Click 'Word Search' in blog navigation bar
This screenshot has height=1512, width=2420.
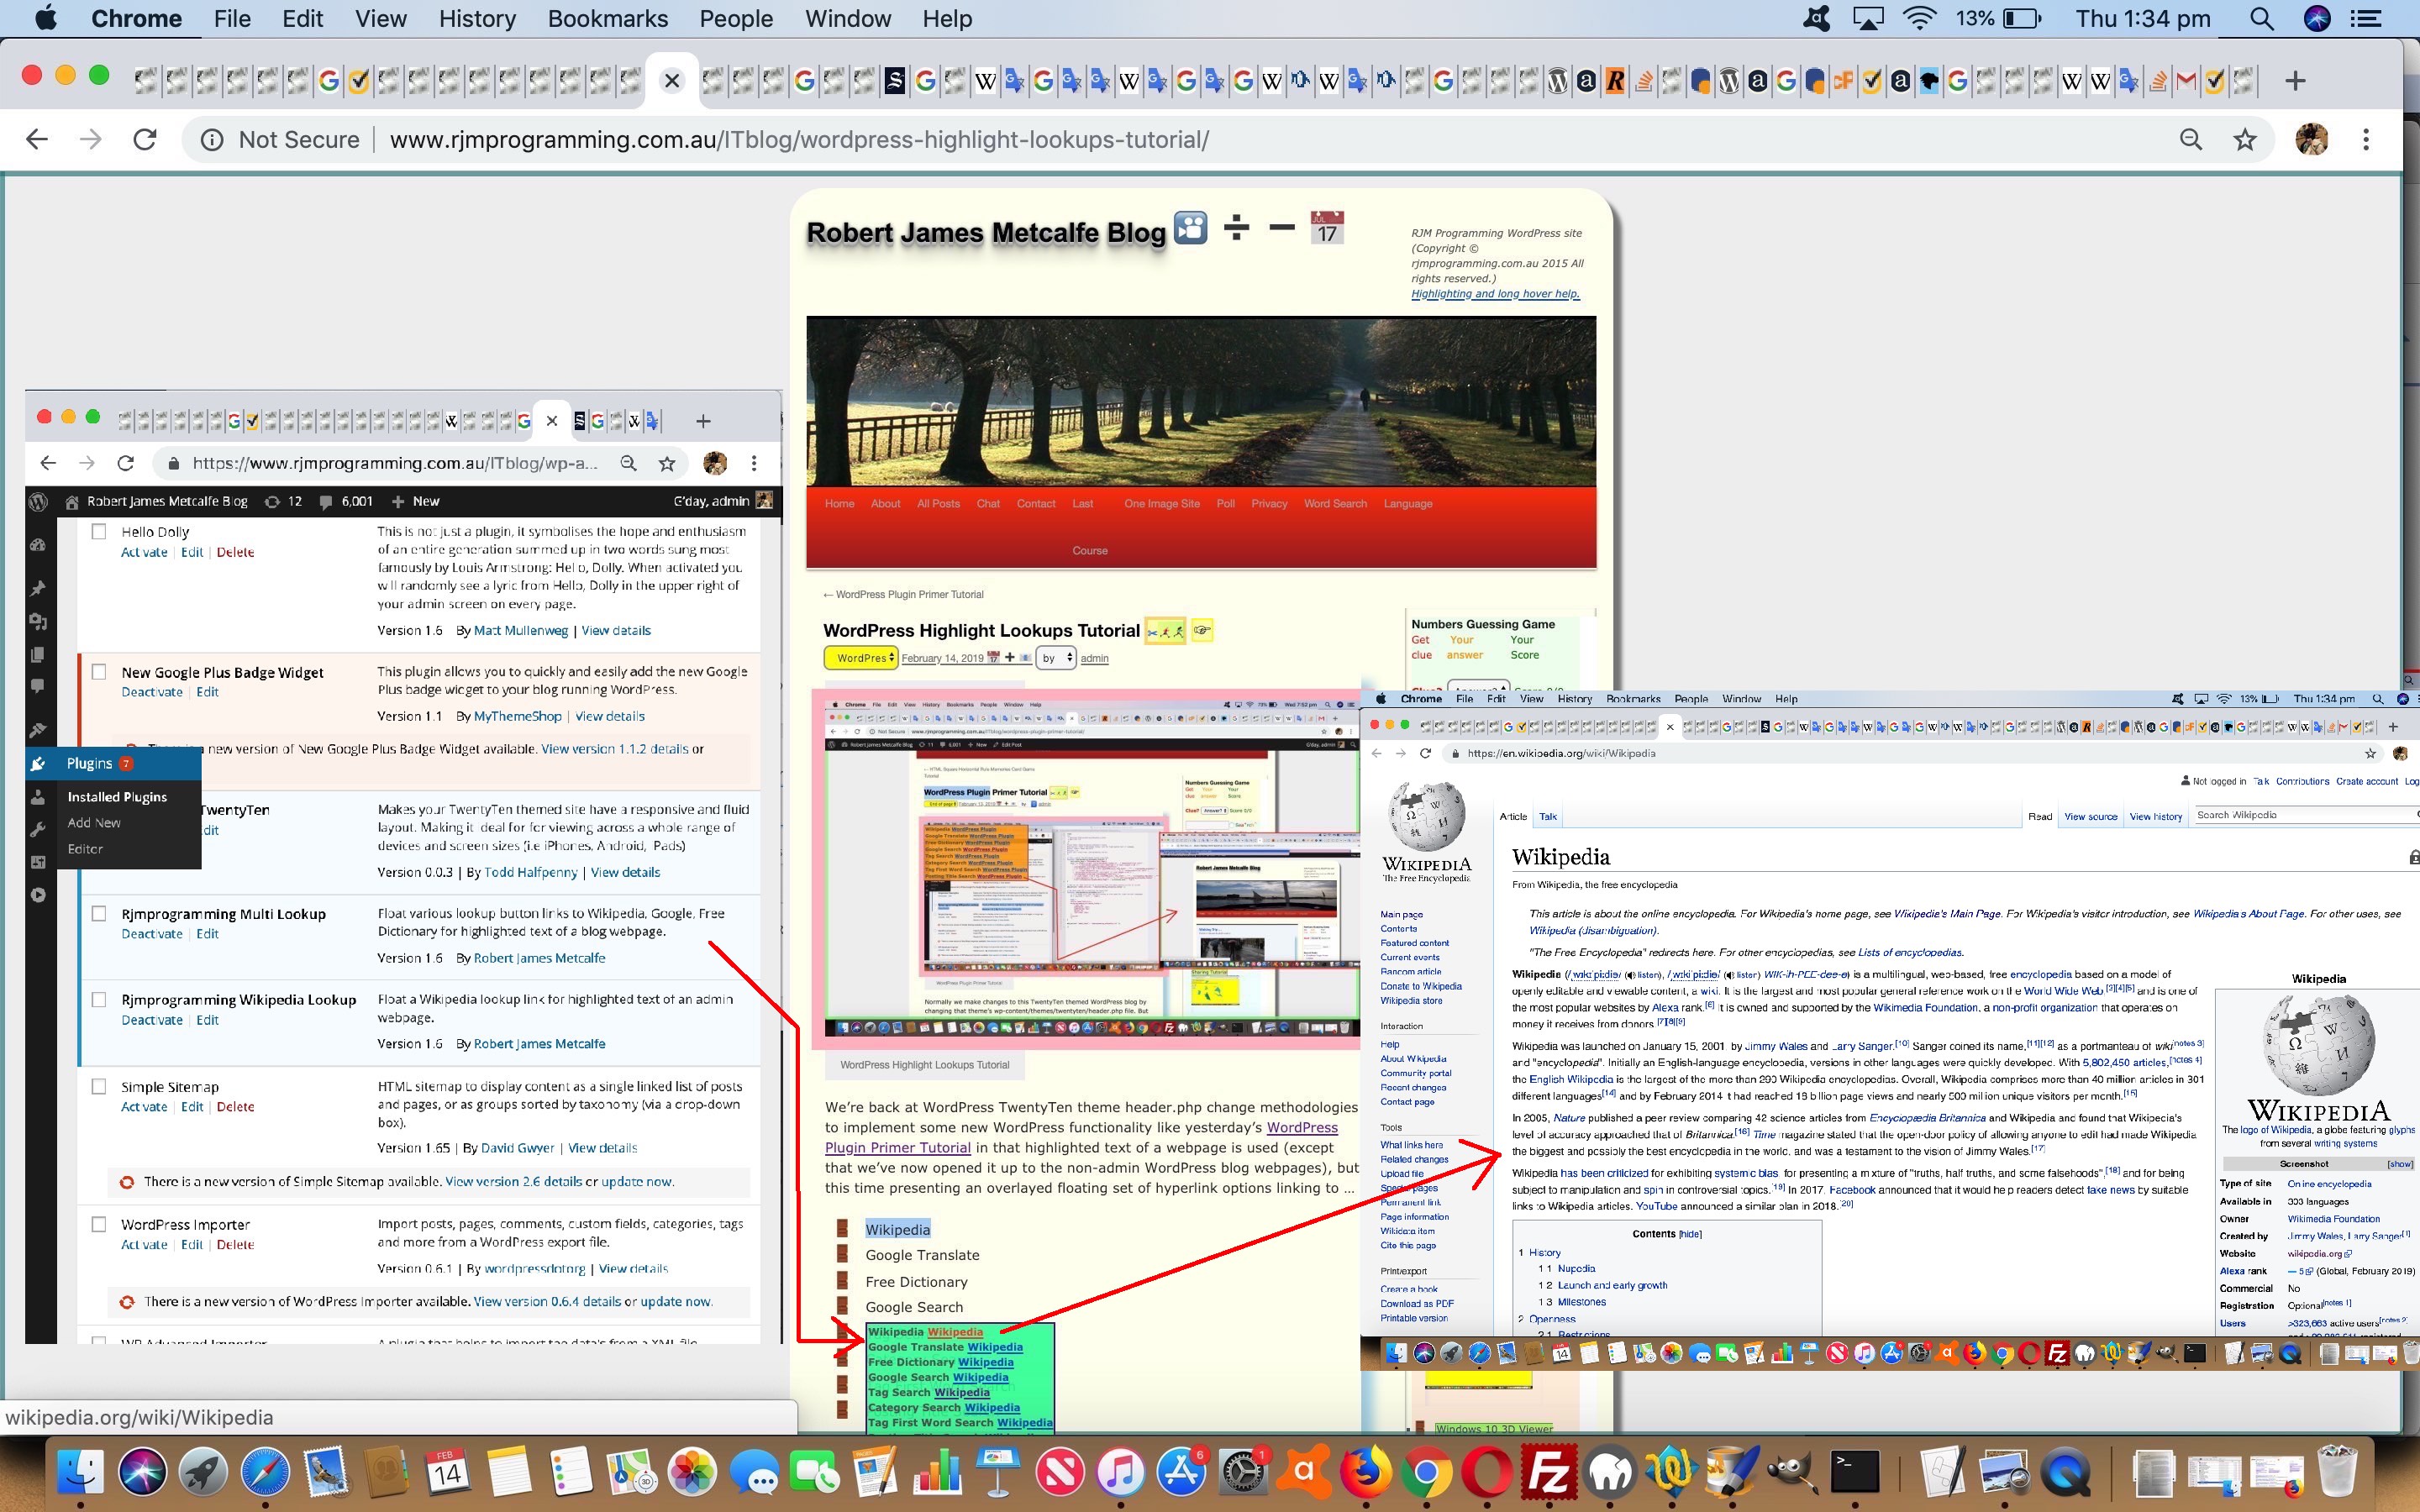[1334, 504]
